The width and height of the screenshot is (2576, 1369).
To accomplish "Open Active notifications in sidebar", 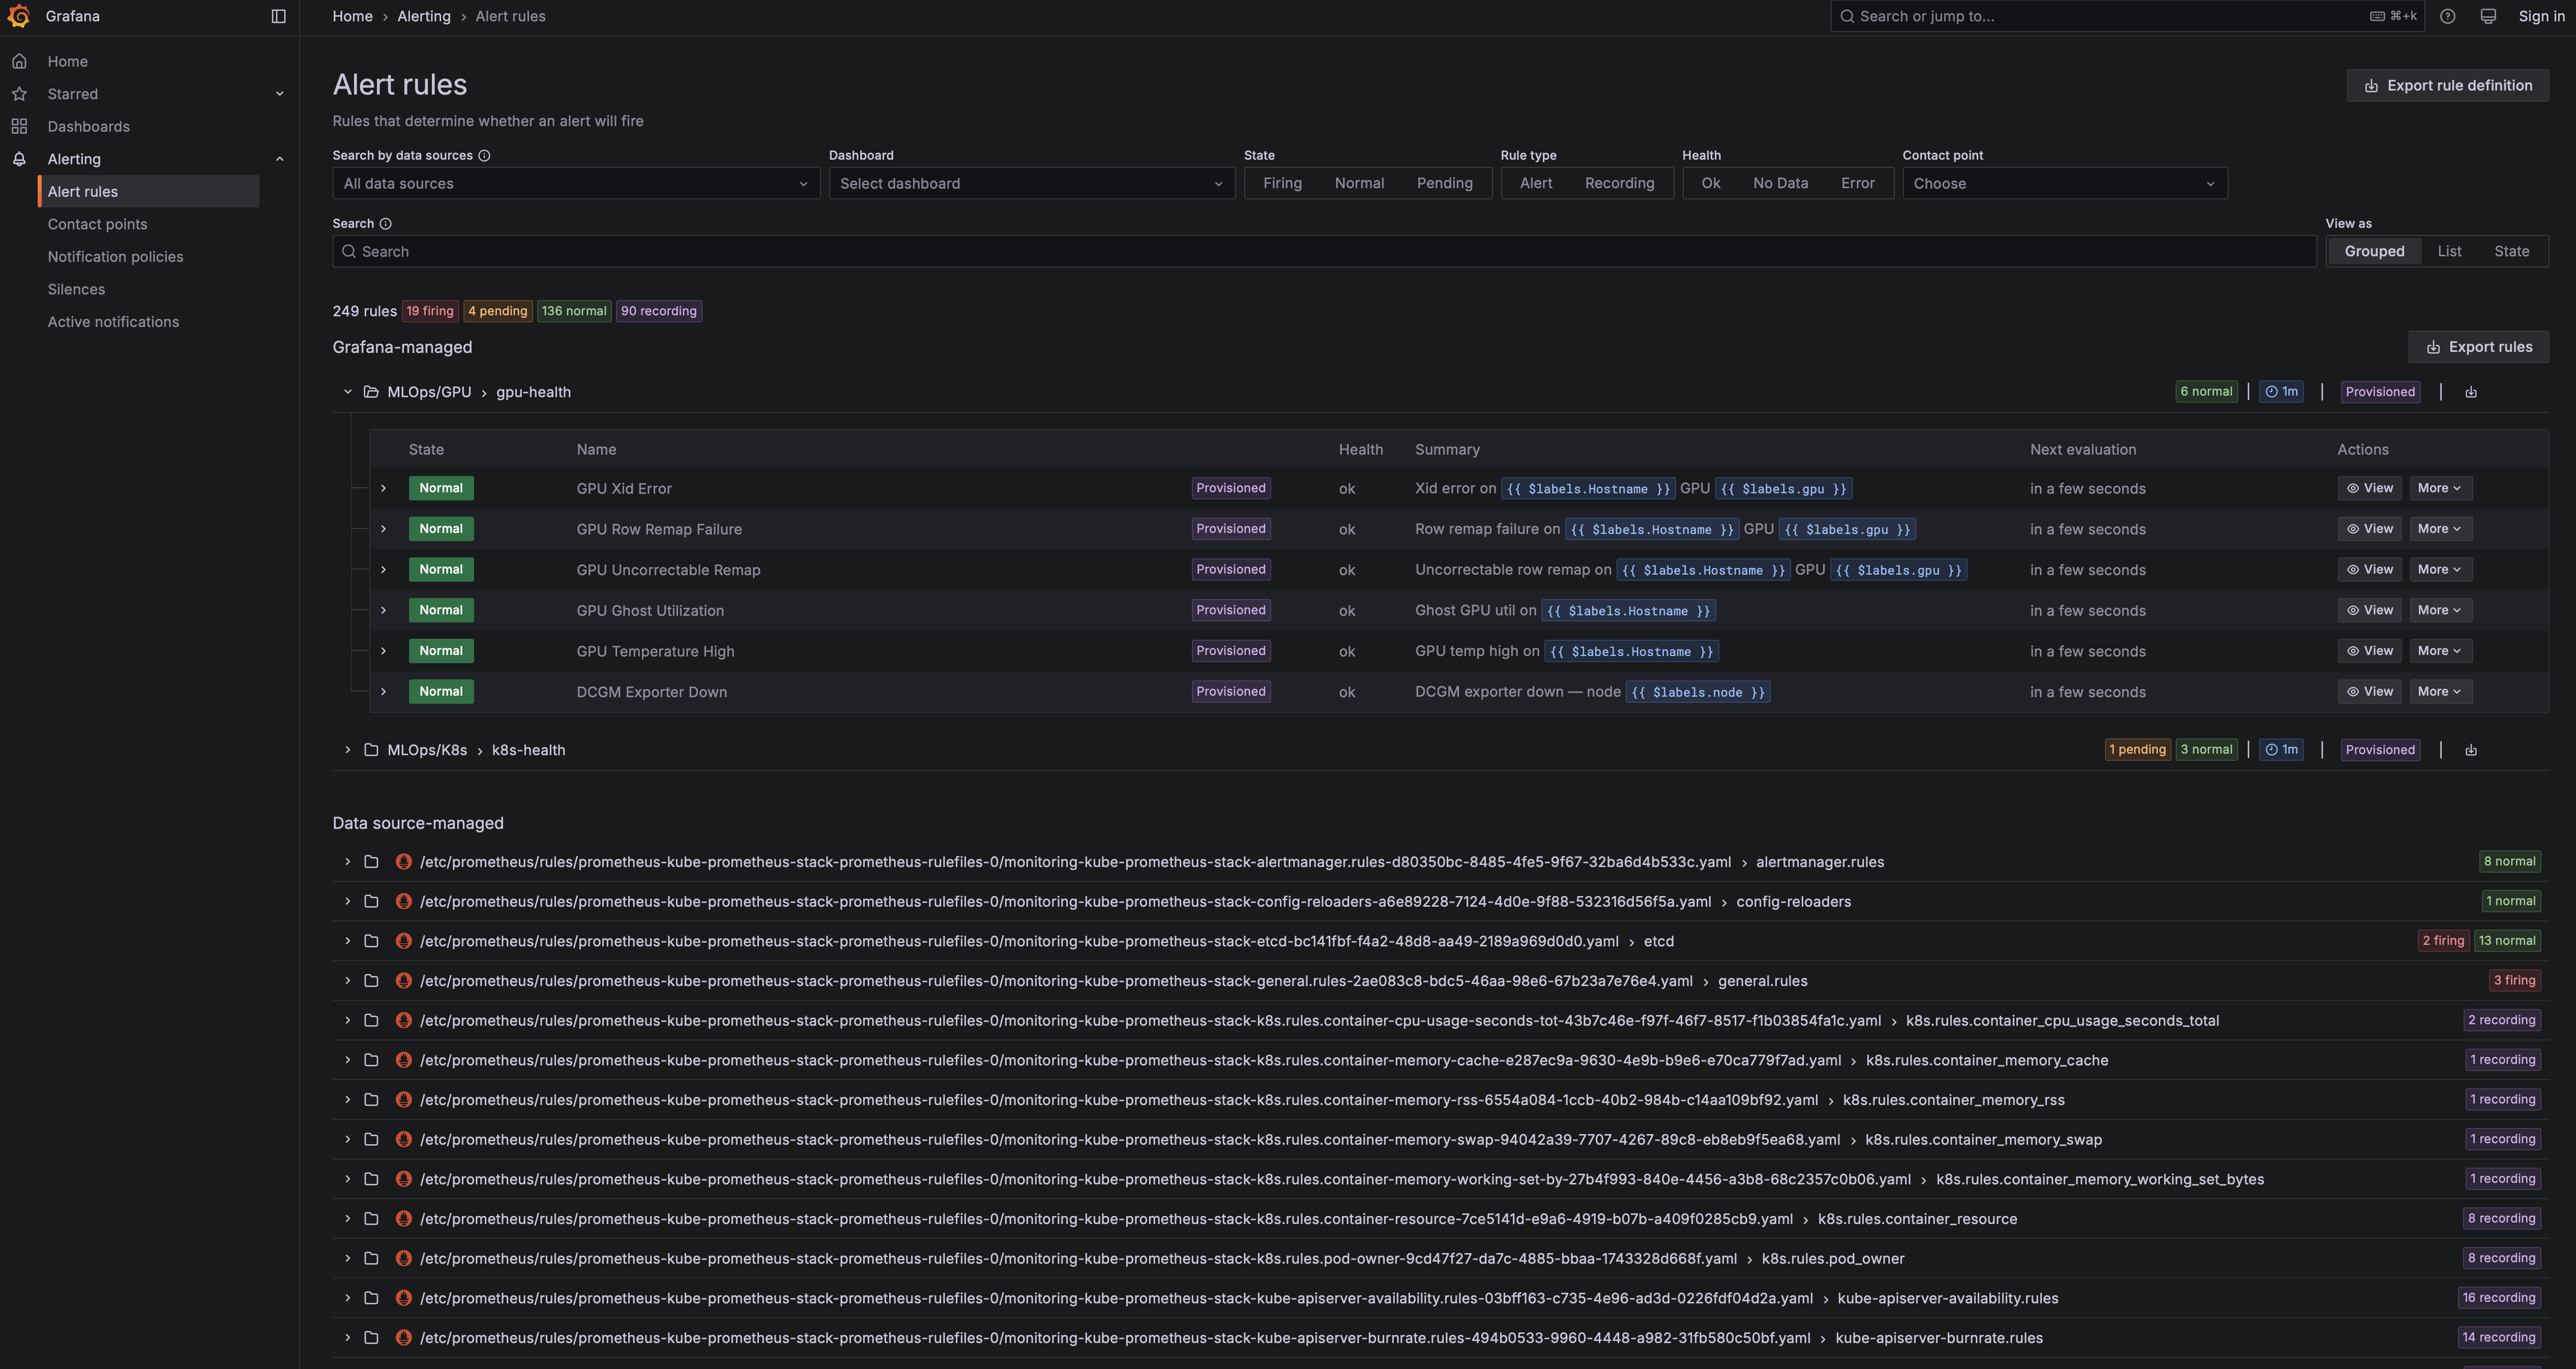I will tap(113, 322).
